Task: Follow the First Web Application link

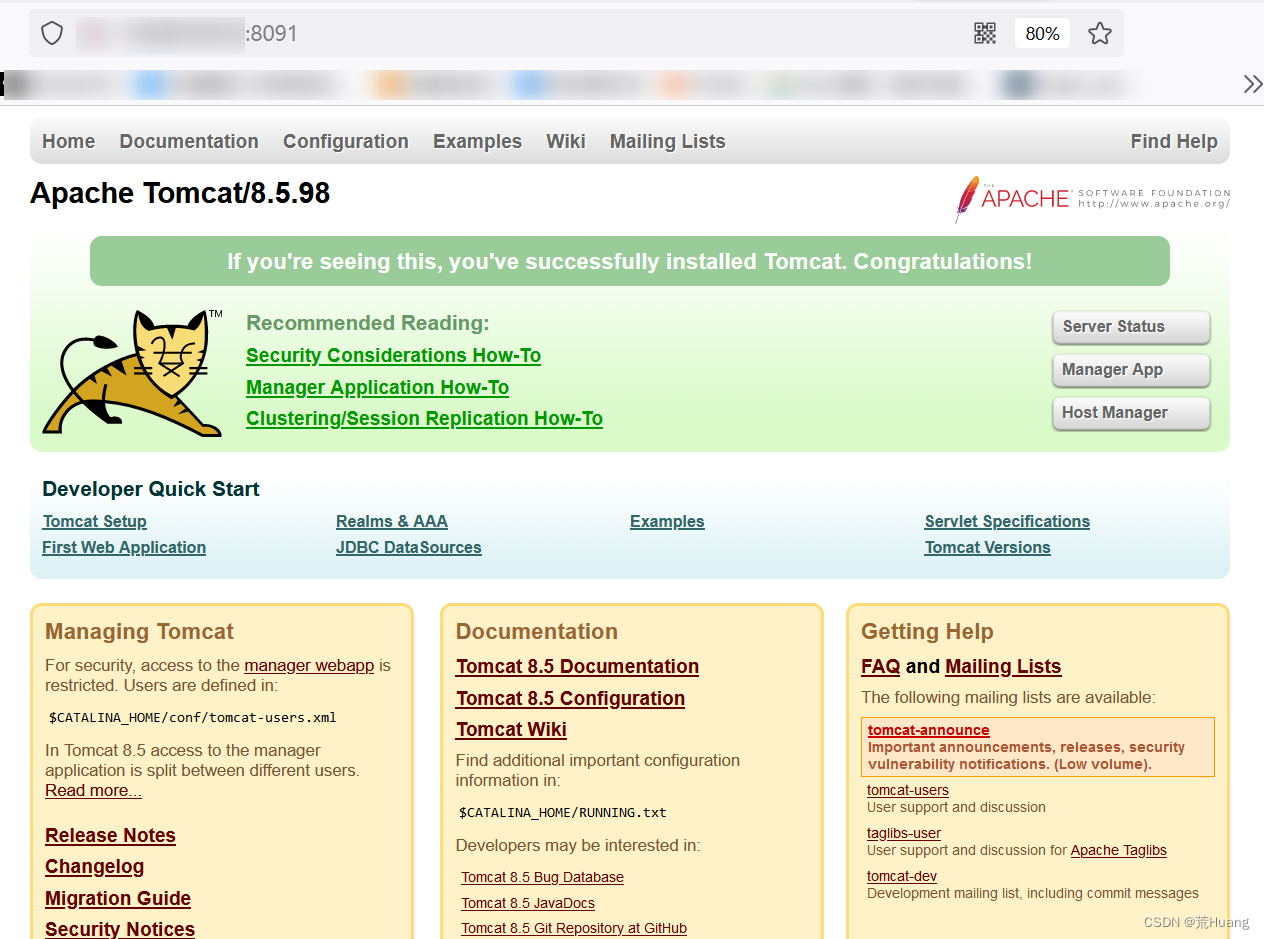Action: point(124,548)
